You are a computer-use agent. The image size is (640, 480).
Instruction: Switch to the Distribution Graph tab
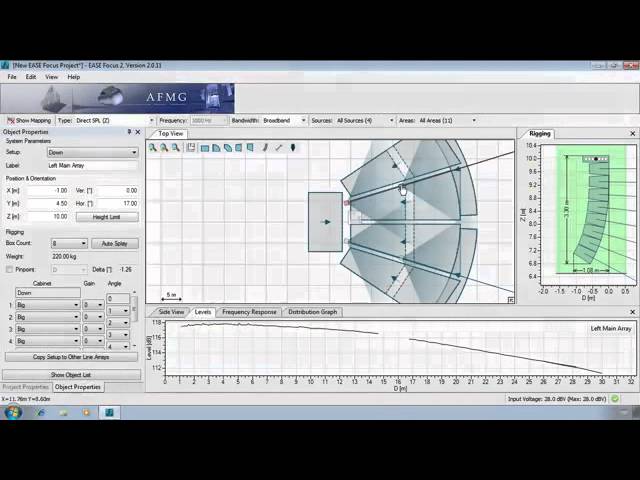313,312
